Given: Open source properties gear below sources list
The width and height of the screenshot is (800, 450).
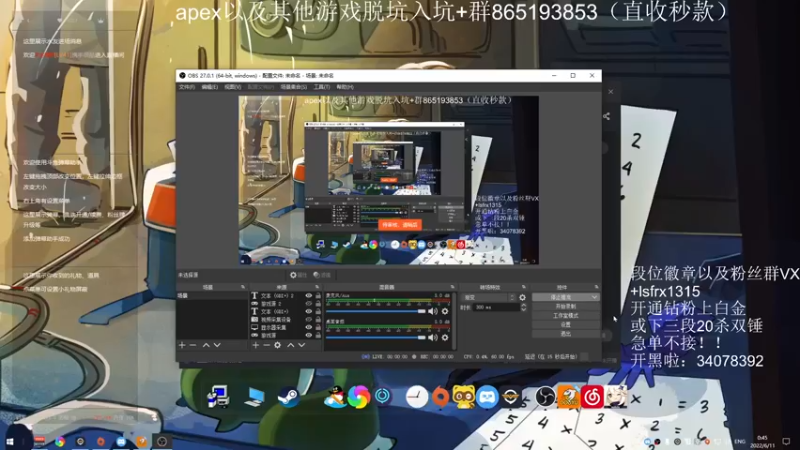Looking at the screenshot, I should (278, 345).
